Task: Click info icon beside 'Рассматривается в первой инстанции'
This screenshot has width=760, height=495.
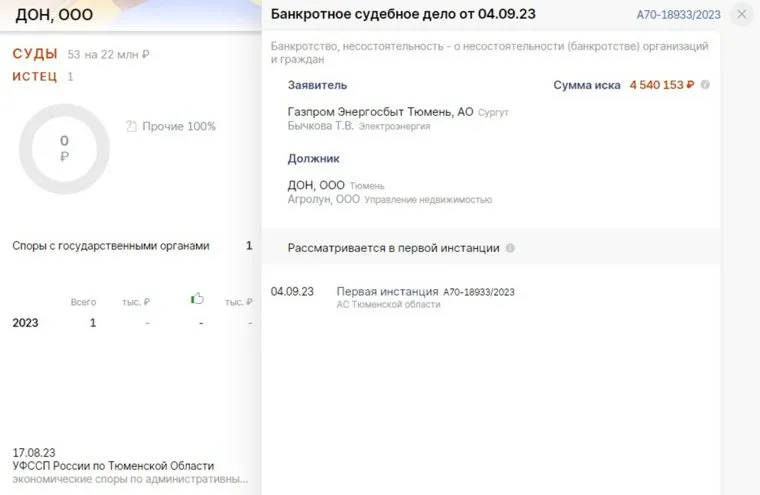Action: pos(511,248)
